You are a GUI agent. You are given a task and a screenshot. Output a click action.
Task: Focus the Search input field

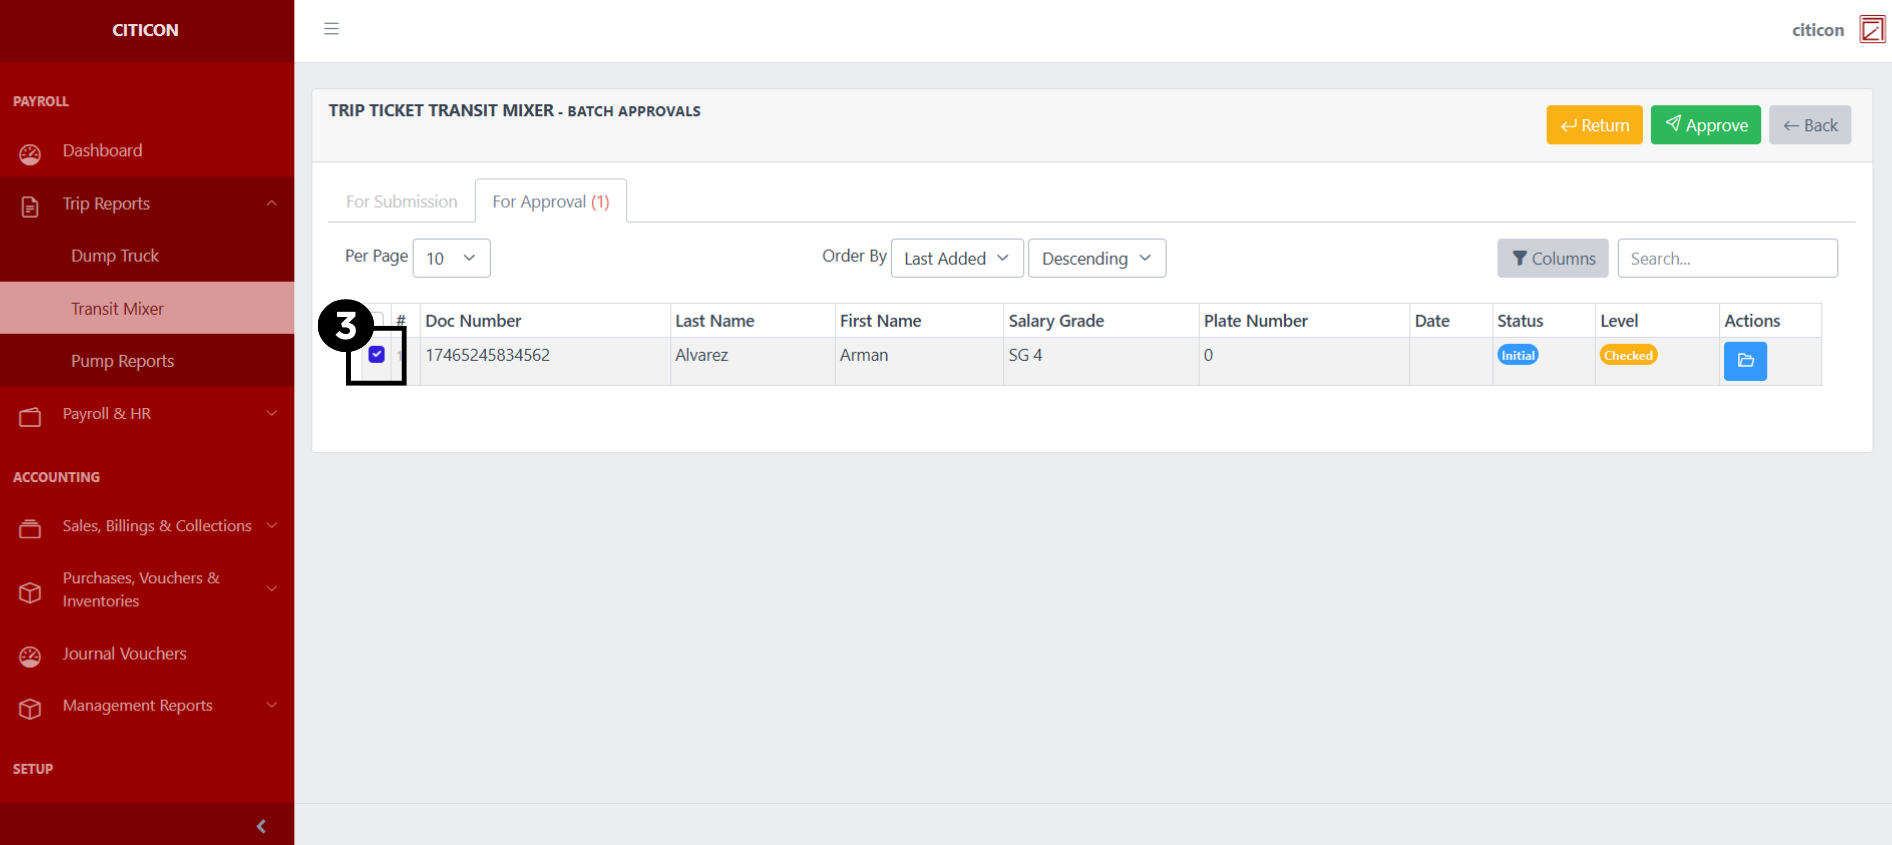[1727, 258]
